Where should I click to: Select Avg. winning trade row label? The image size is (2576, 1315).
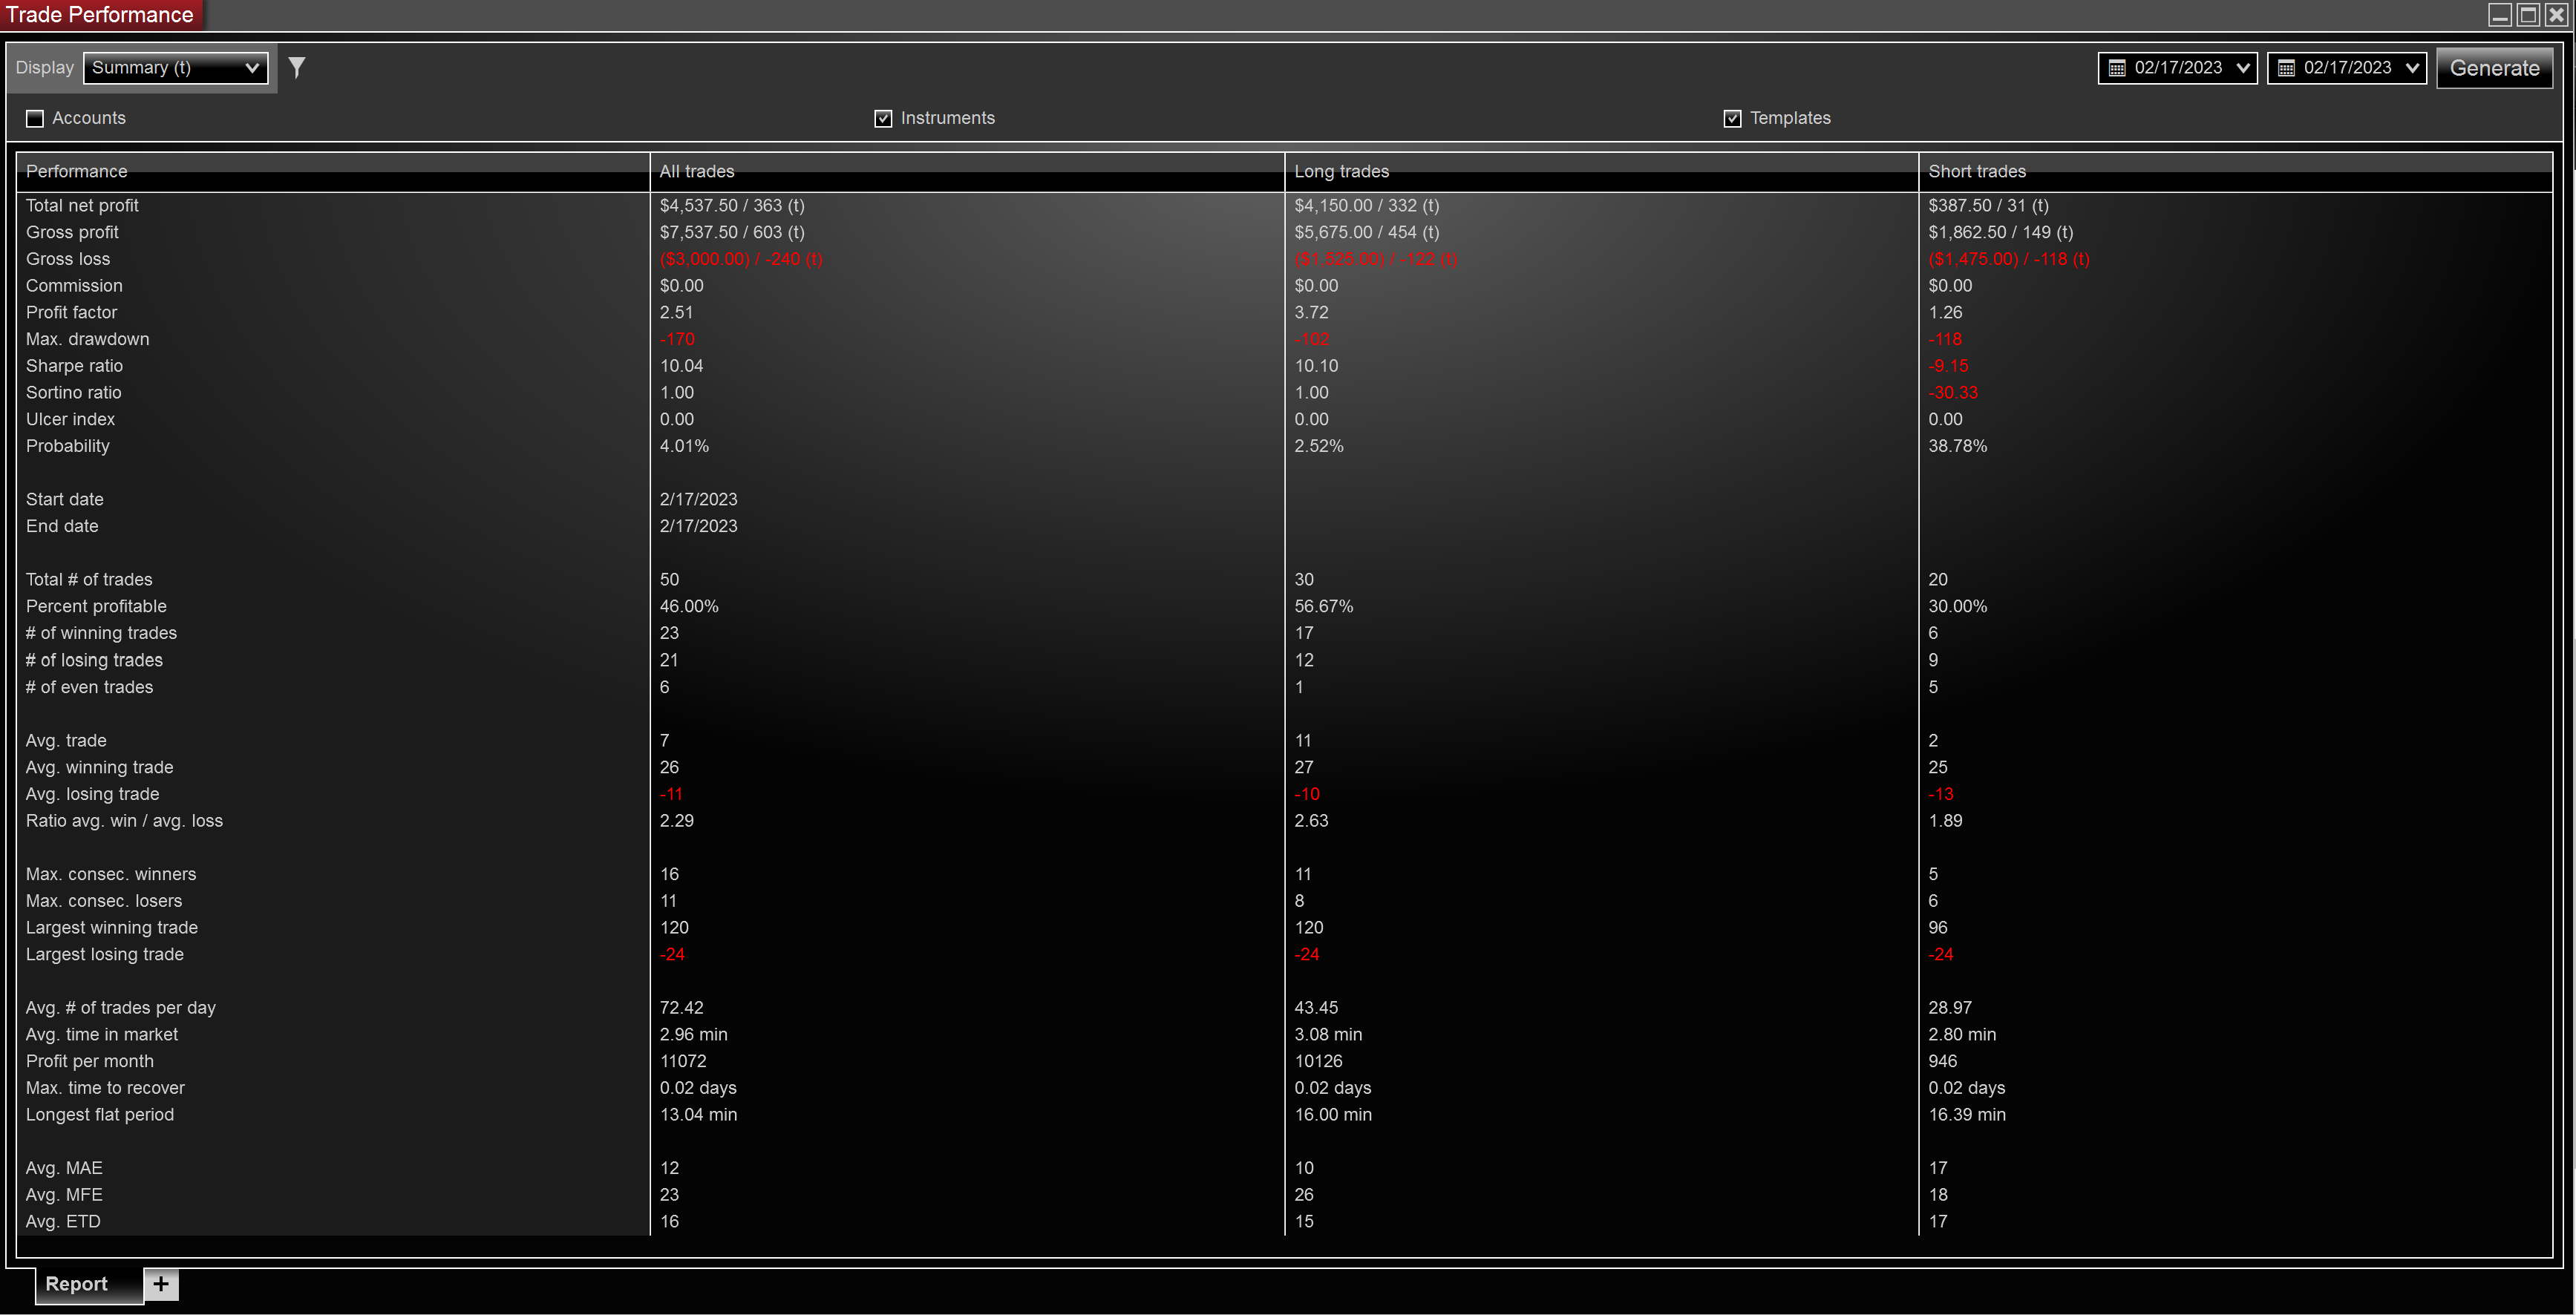click(x=99, y=767)
